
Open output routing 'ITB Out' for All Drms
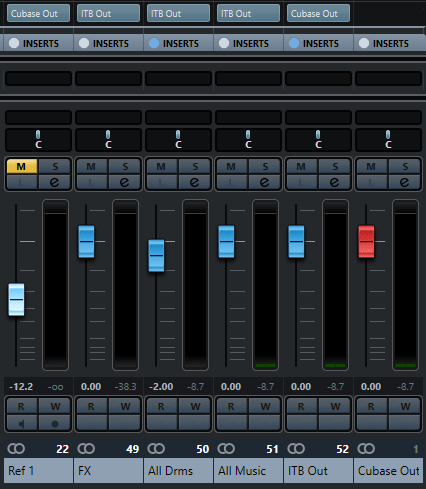(x=178, y=13)
